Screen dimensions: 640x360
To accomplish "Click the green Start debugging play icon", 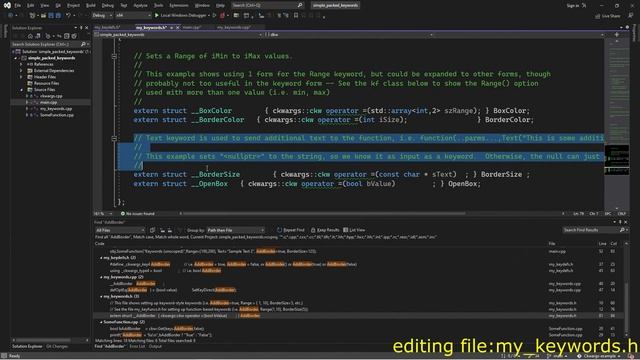I will [156, 16].
